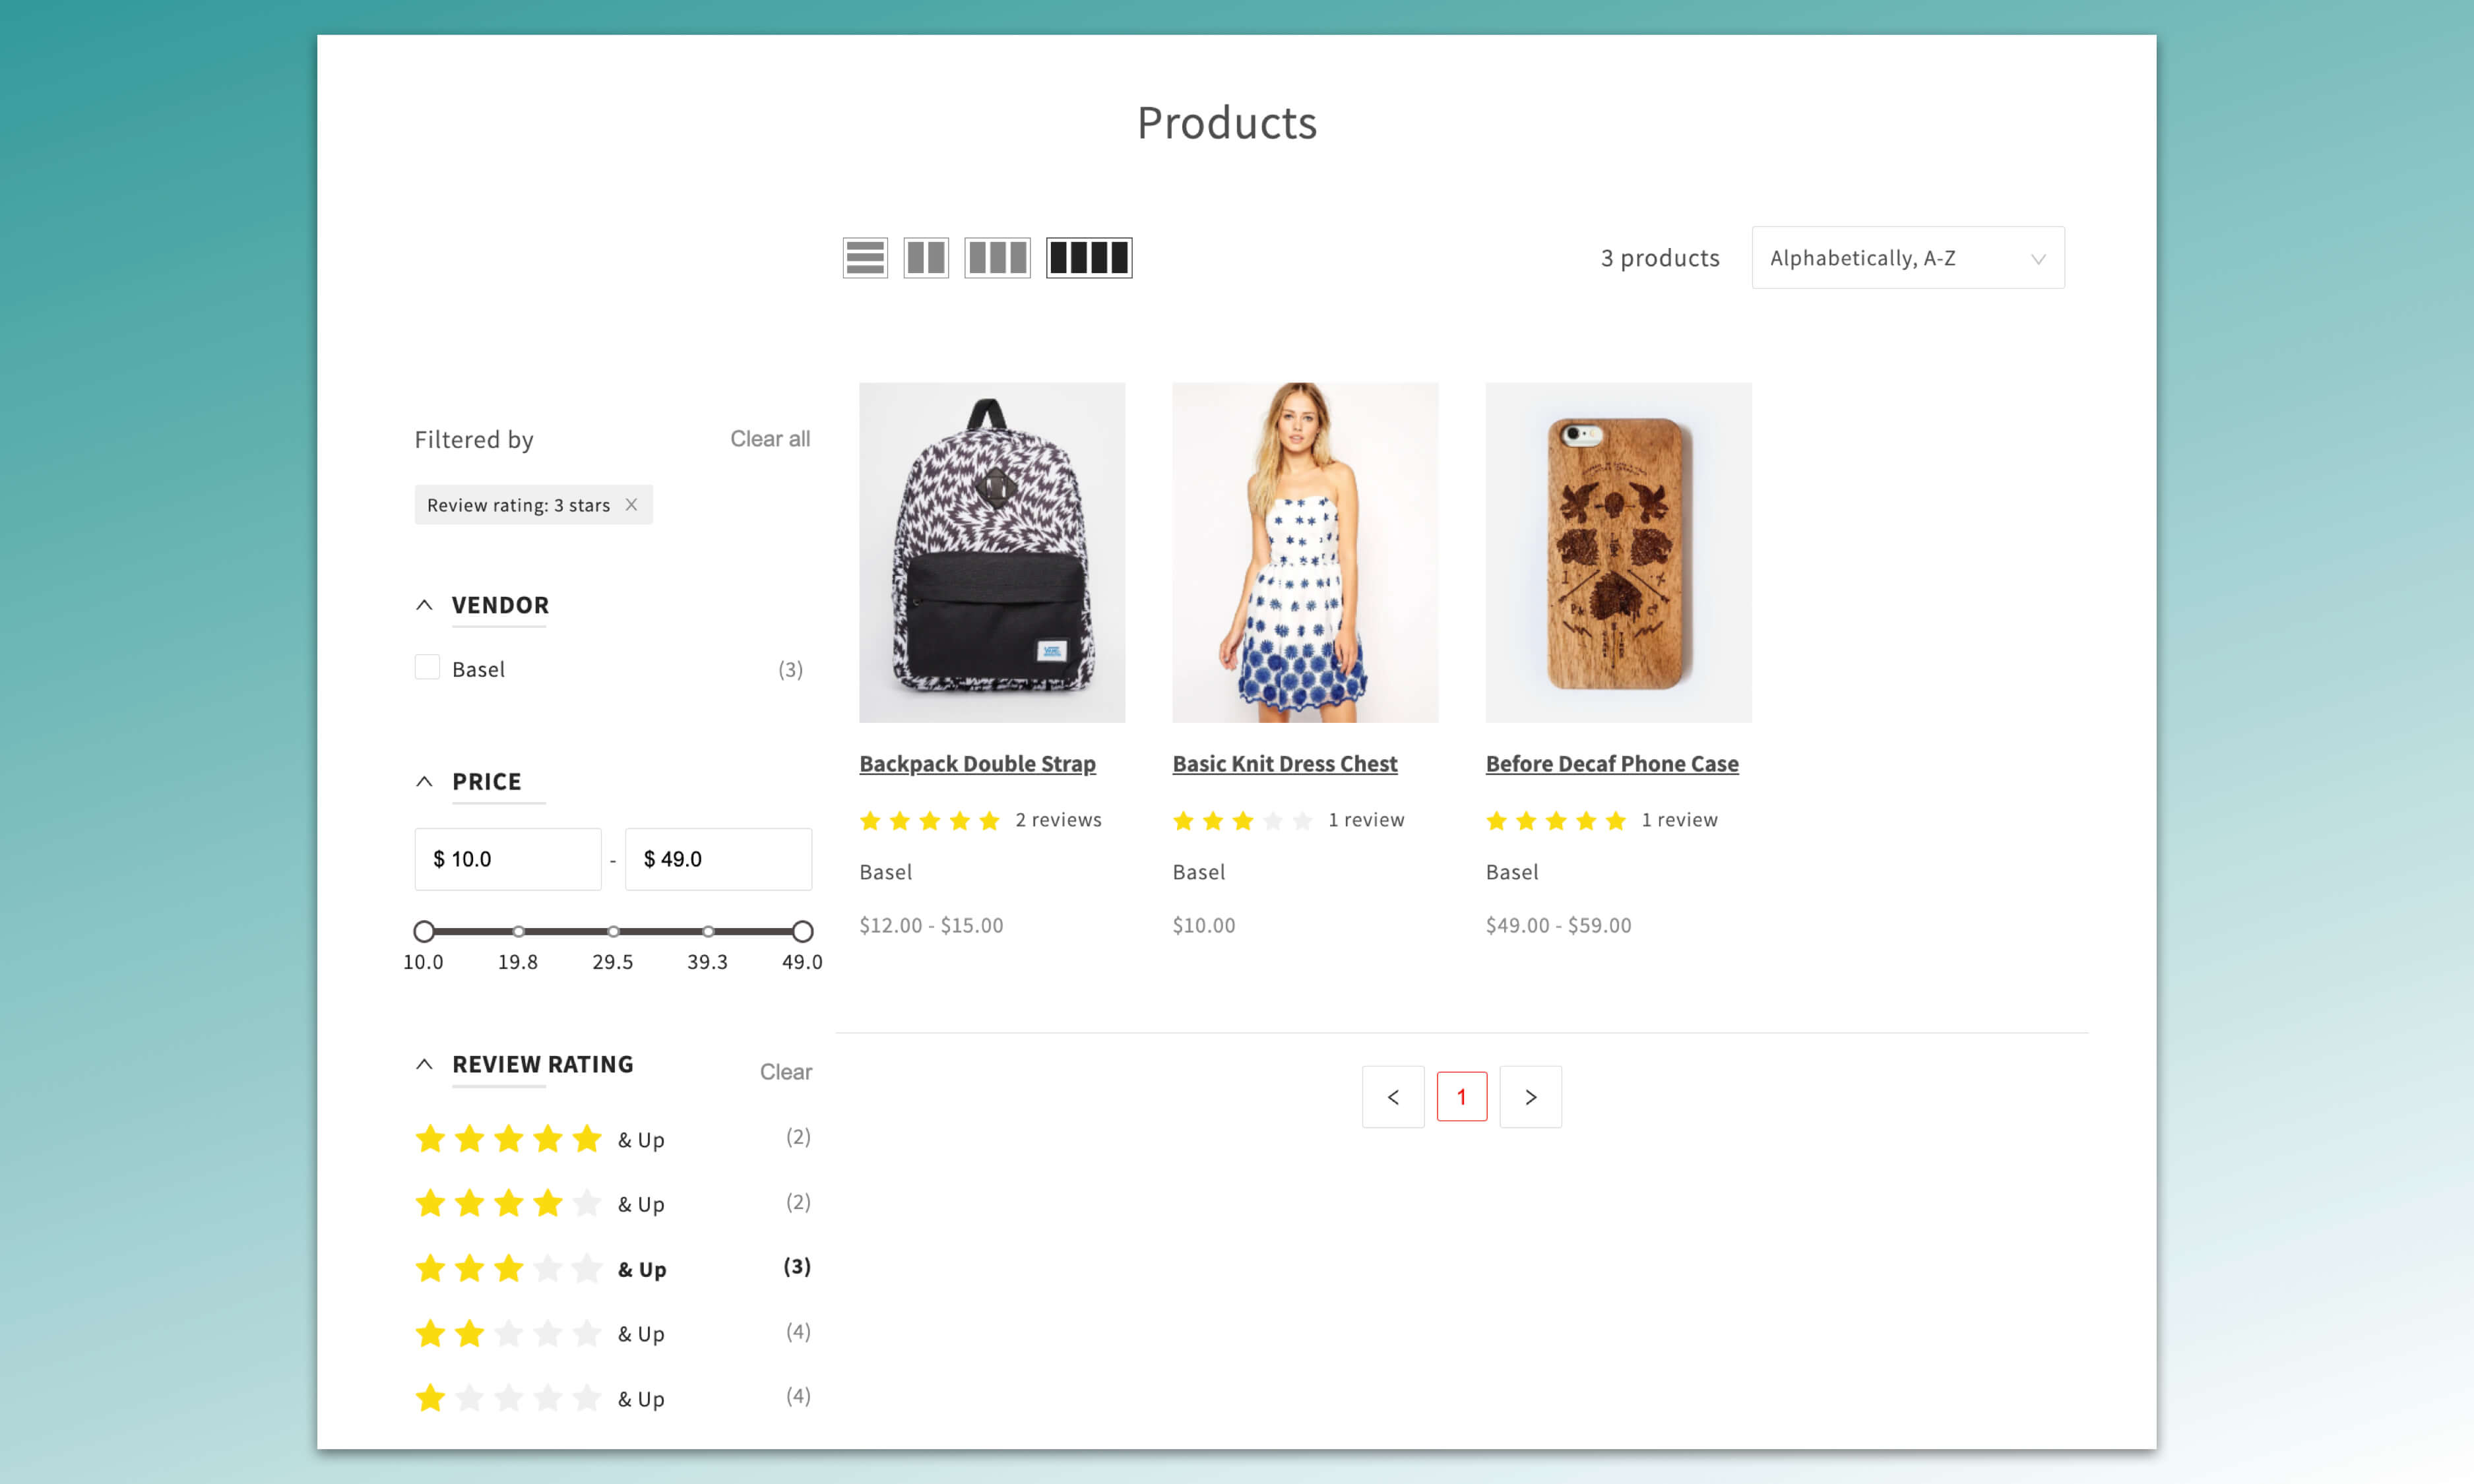Screen dimensions: 2474x1484
Task: Select the four-column grid view icon
Action: coord(1088,258)
